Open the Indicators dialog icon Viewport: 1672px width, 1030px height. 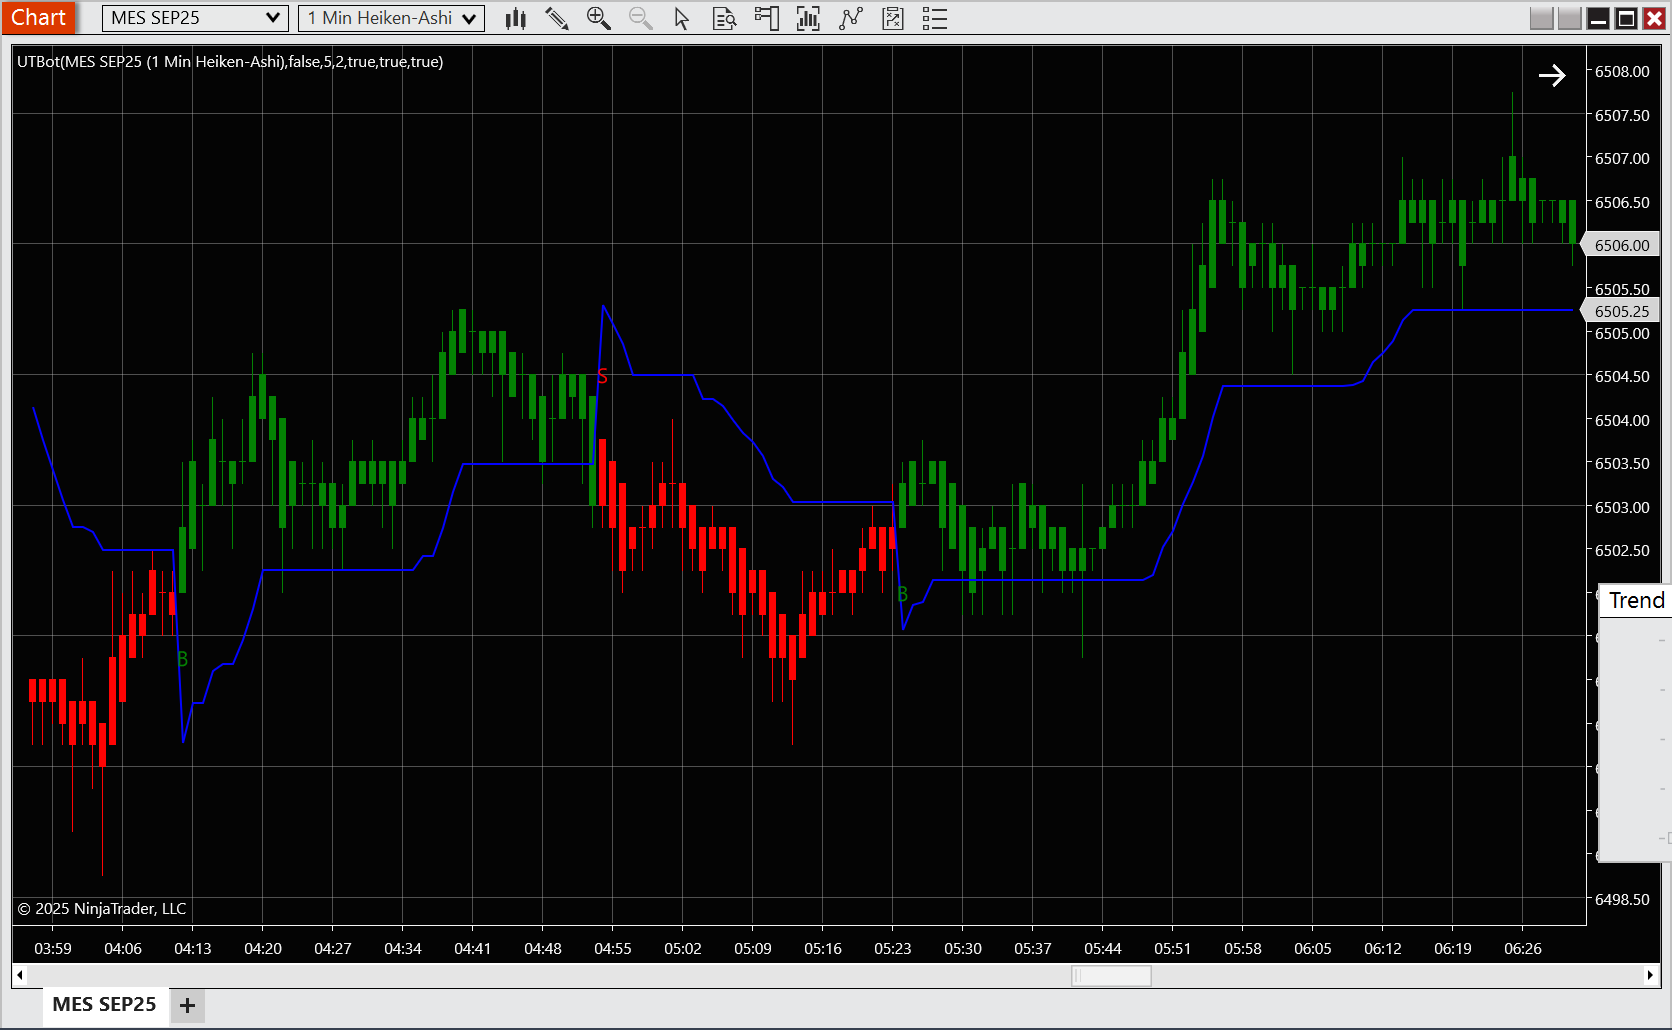[807, 17]
